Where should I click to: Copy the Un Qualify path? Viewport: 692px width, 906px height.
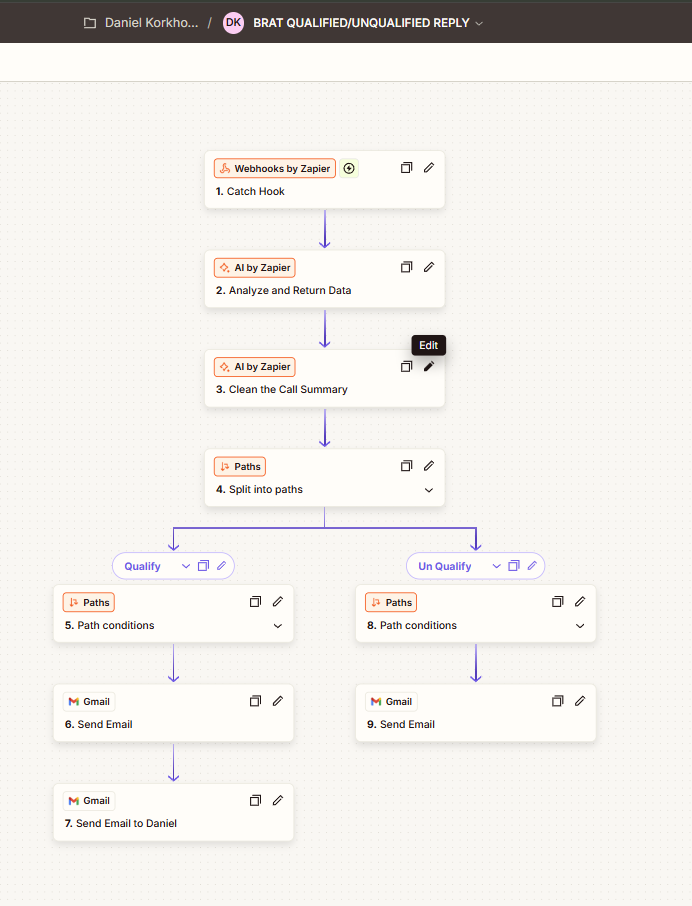(x=514, y=566)
